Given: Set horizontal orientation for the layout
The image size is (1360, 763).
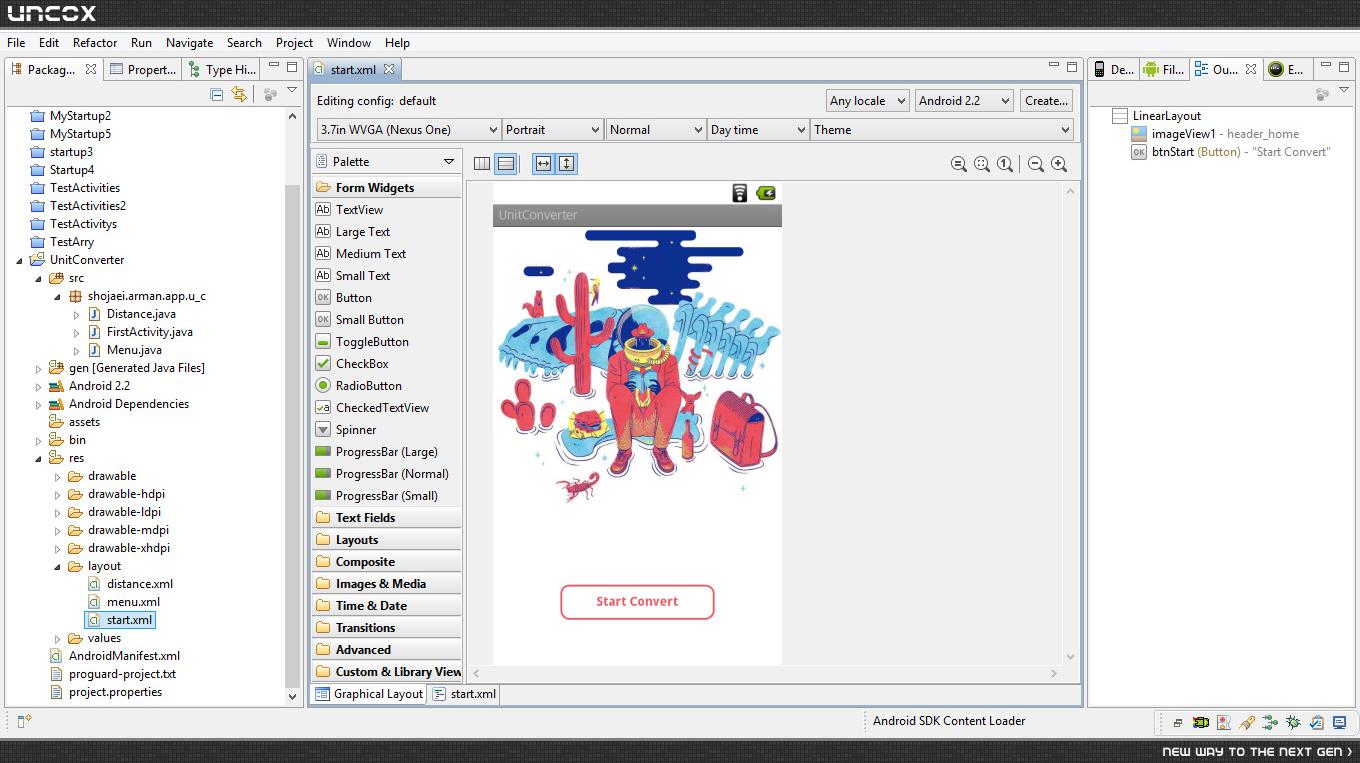Looking at the screenshot, I should (482, 163).
